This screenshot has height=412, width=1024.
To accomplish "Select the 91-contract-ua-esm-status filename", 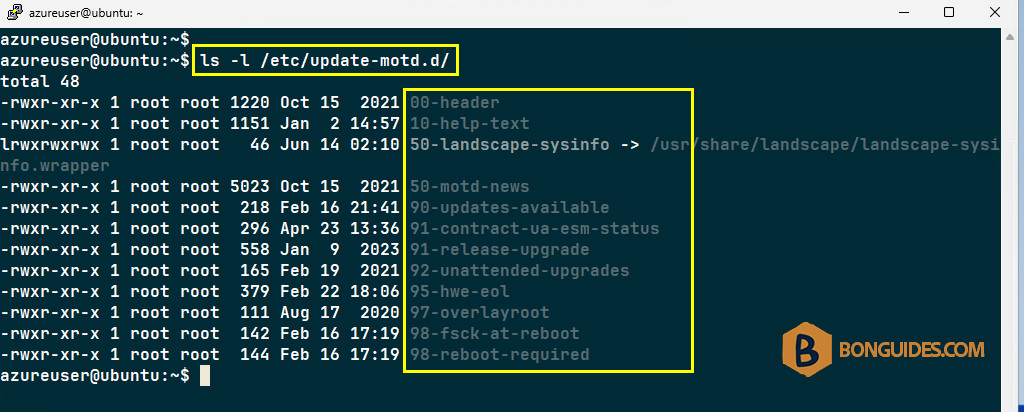I will pos(535,229).
